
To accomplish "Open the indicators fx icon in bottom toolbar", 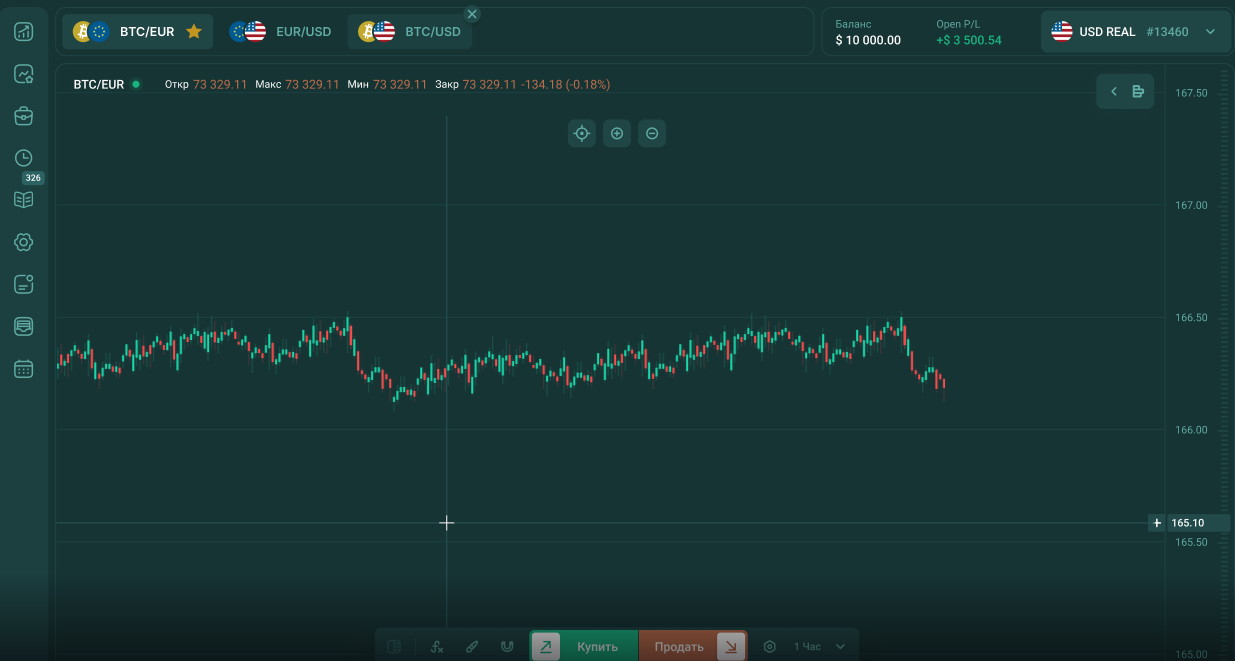I will [437, 647].
